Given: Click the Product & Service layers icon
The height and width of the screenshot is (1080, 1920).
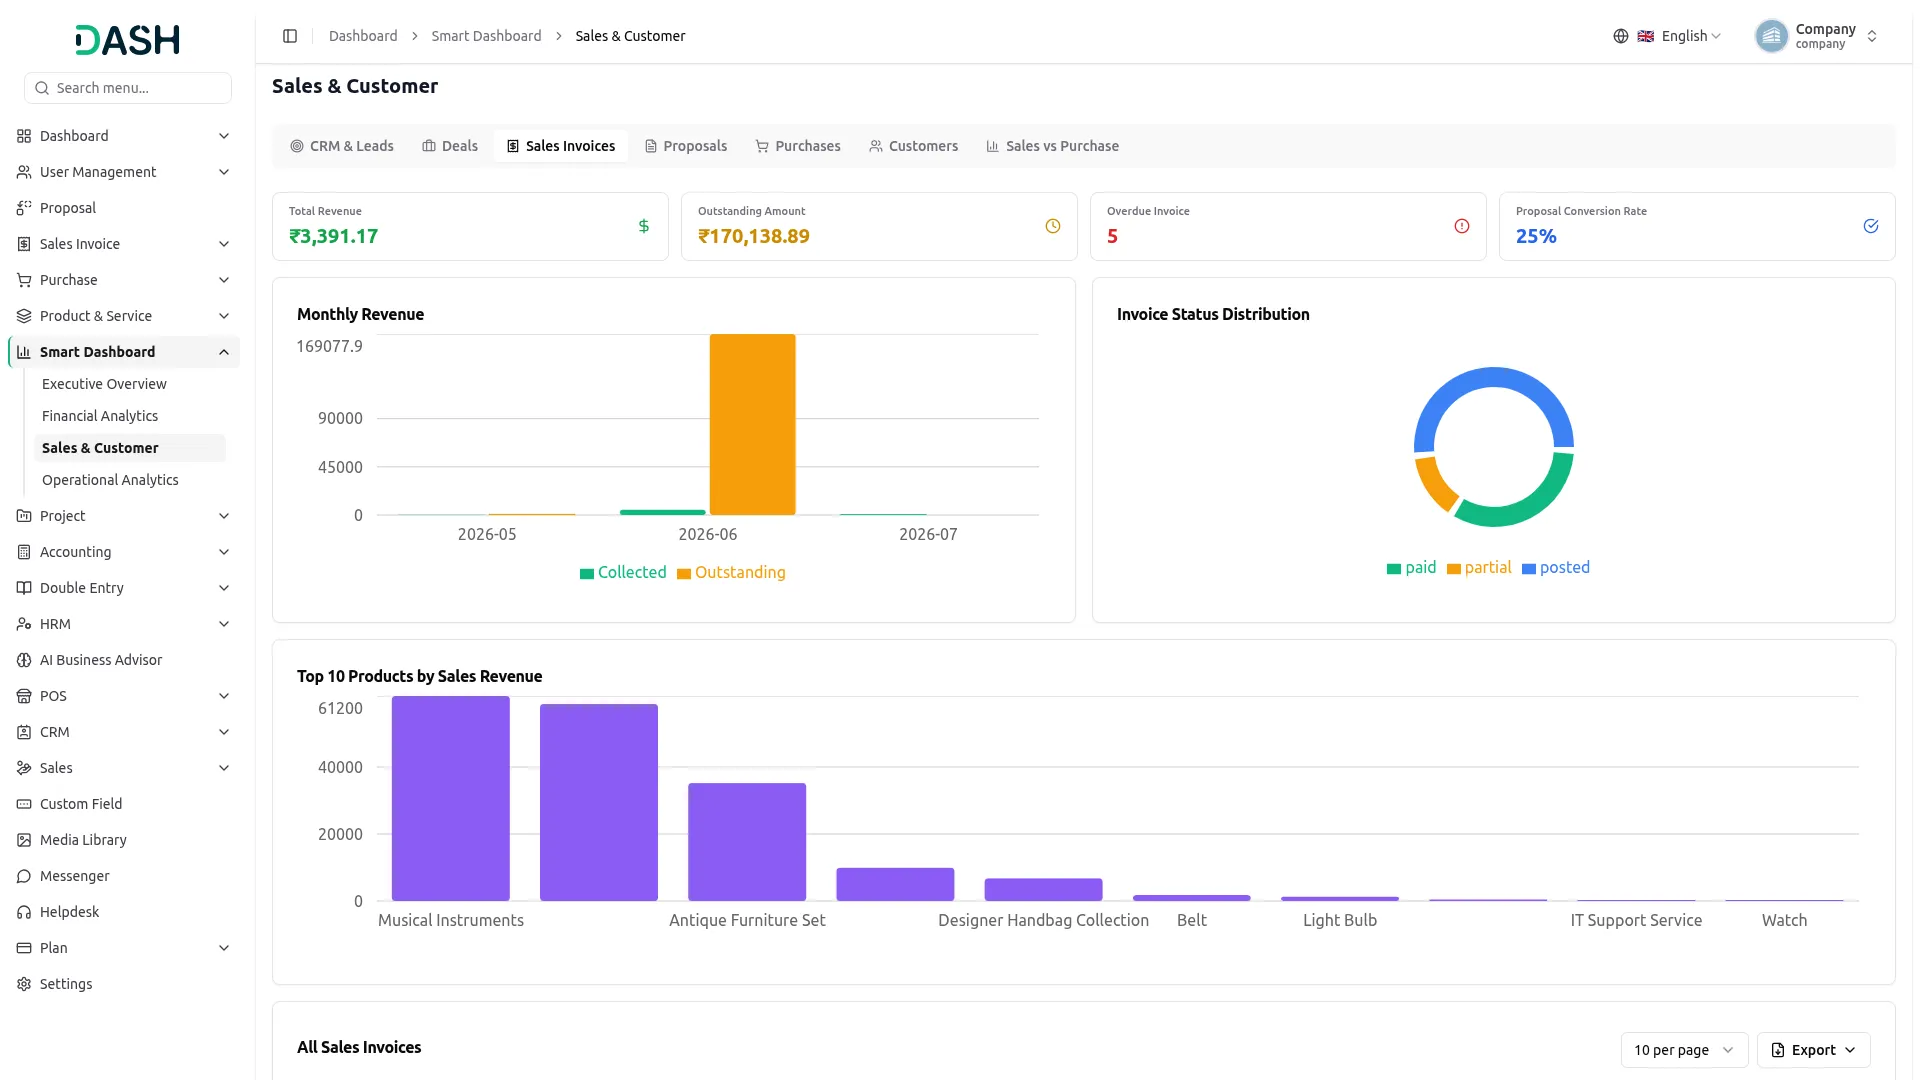Looking at the screenshot, I should click(x=24, y=316).
